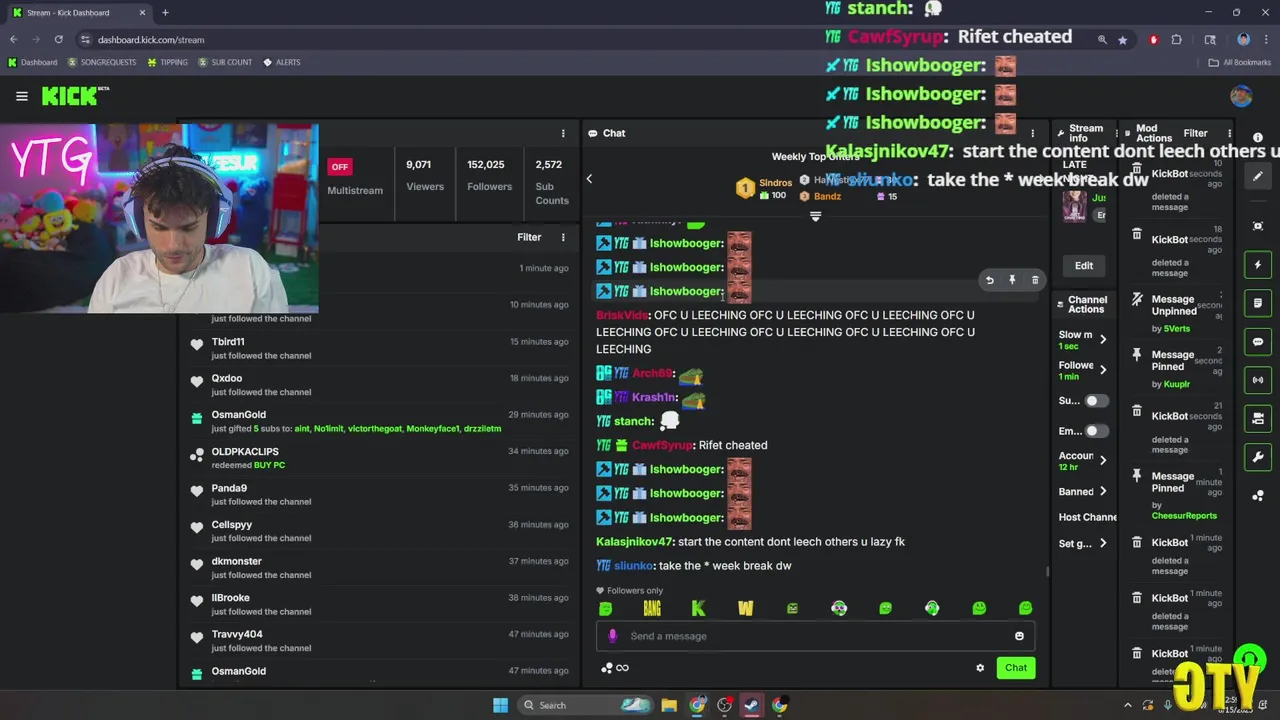
Task: Open File Explorer from the taskbar
Action: [x=669, y=705]
